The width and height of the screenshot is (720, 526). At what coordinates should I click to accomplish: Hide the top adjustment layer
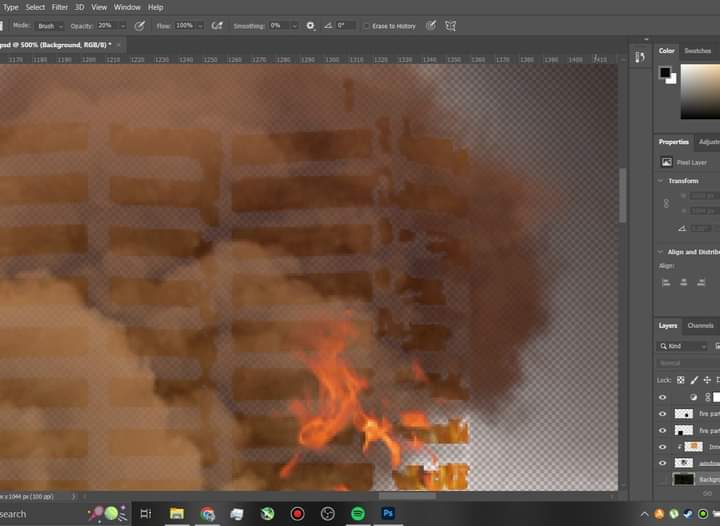click(662, 397)
